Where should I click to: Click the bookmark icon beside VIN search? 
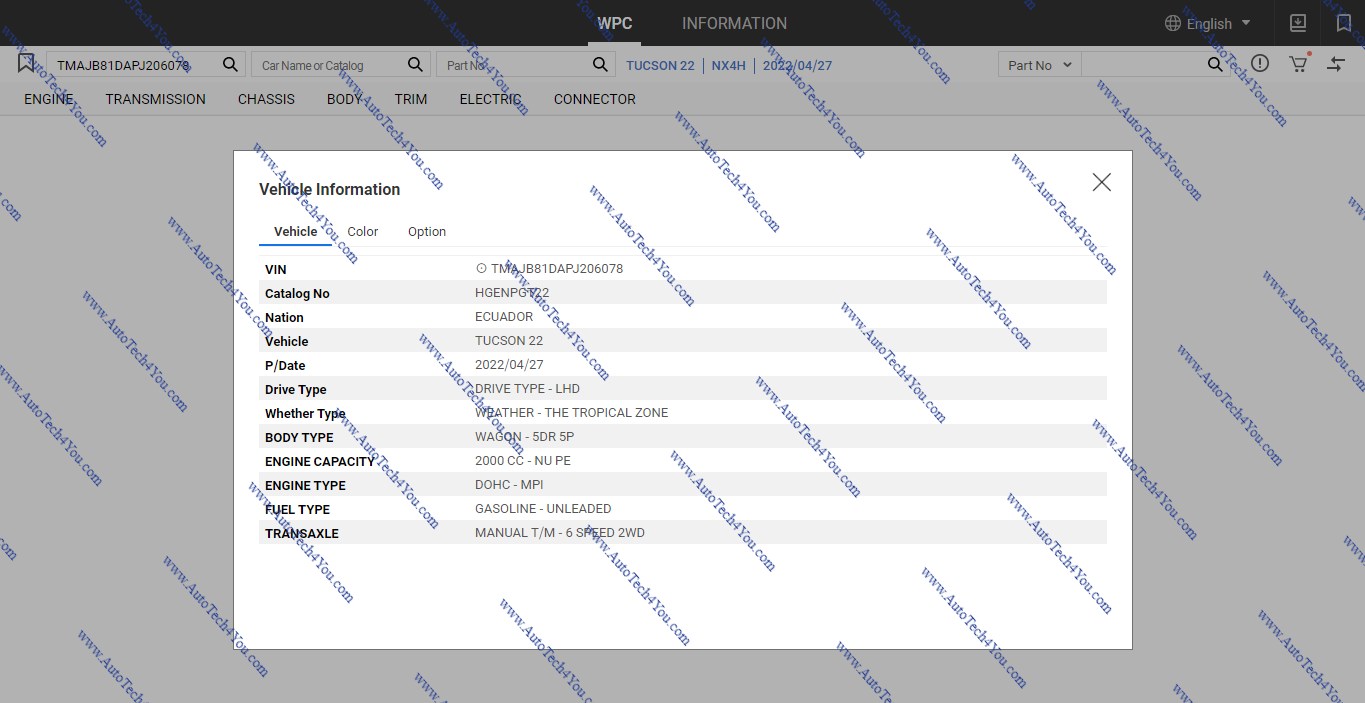pos(25,63)
